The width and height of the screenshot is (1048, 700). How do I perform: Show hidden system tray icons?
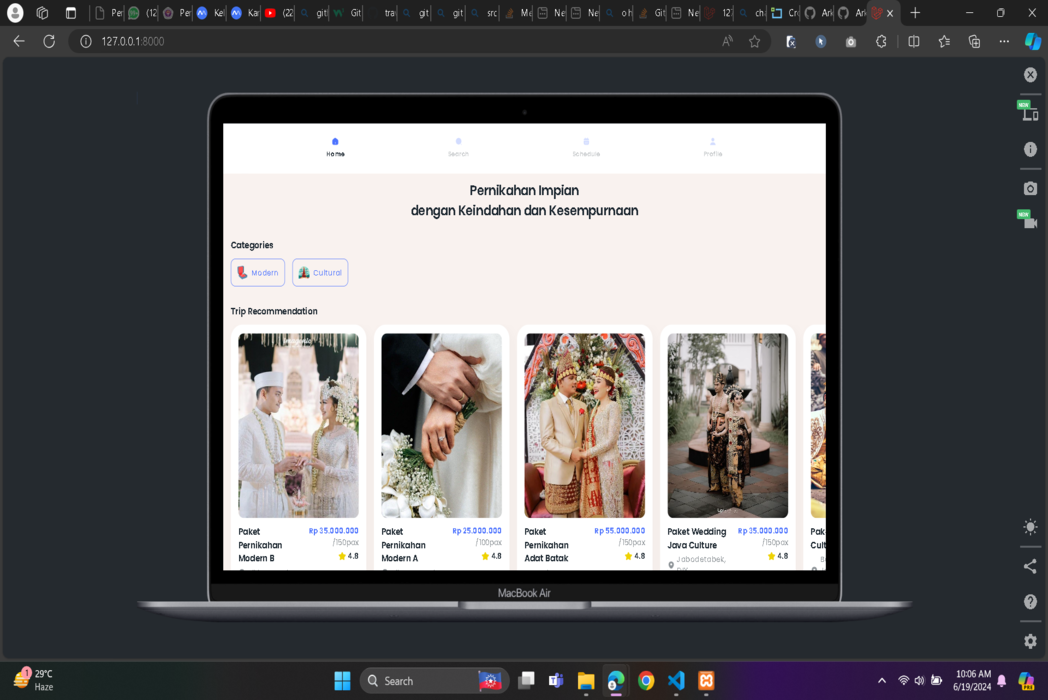click(882, 681)
